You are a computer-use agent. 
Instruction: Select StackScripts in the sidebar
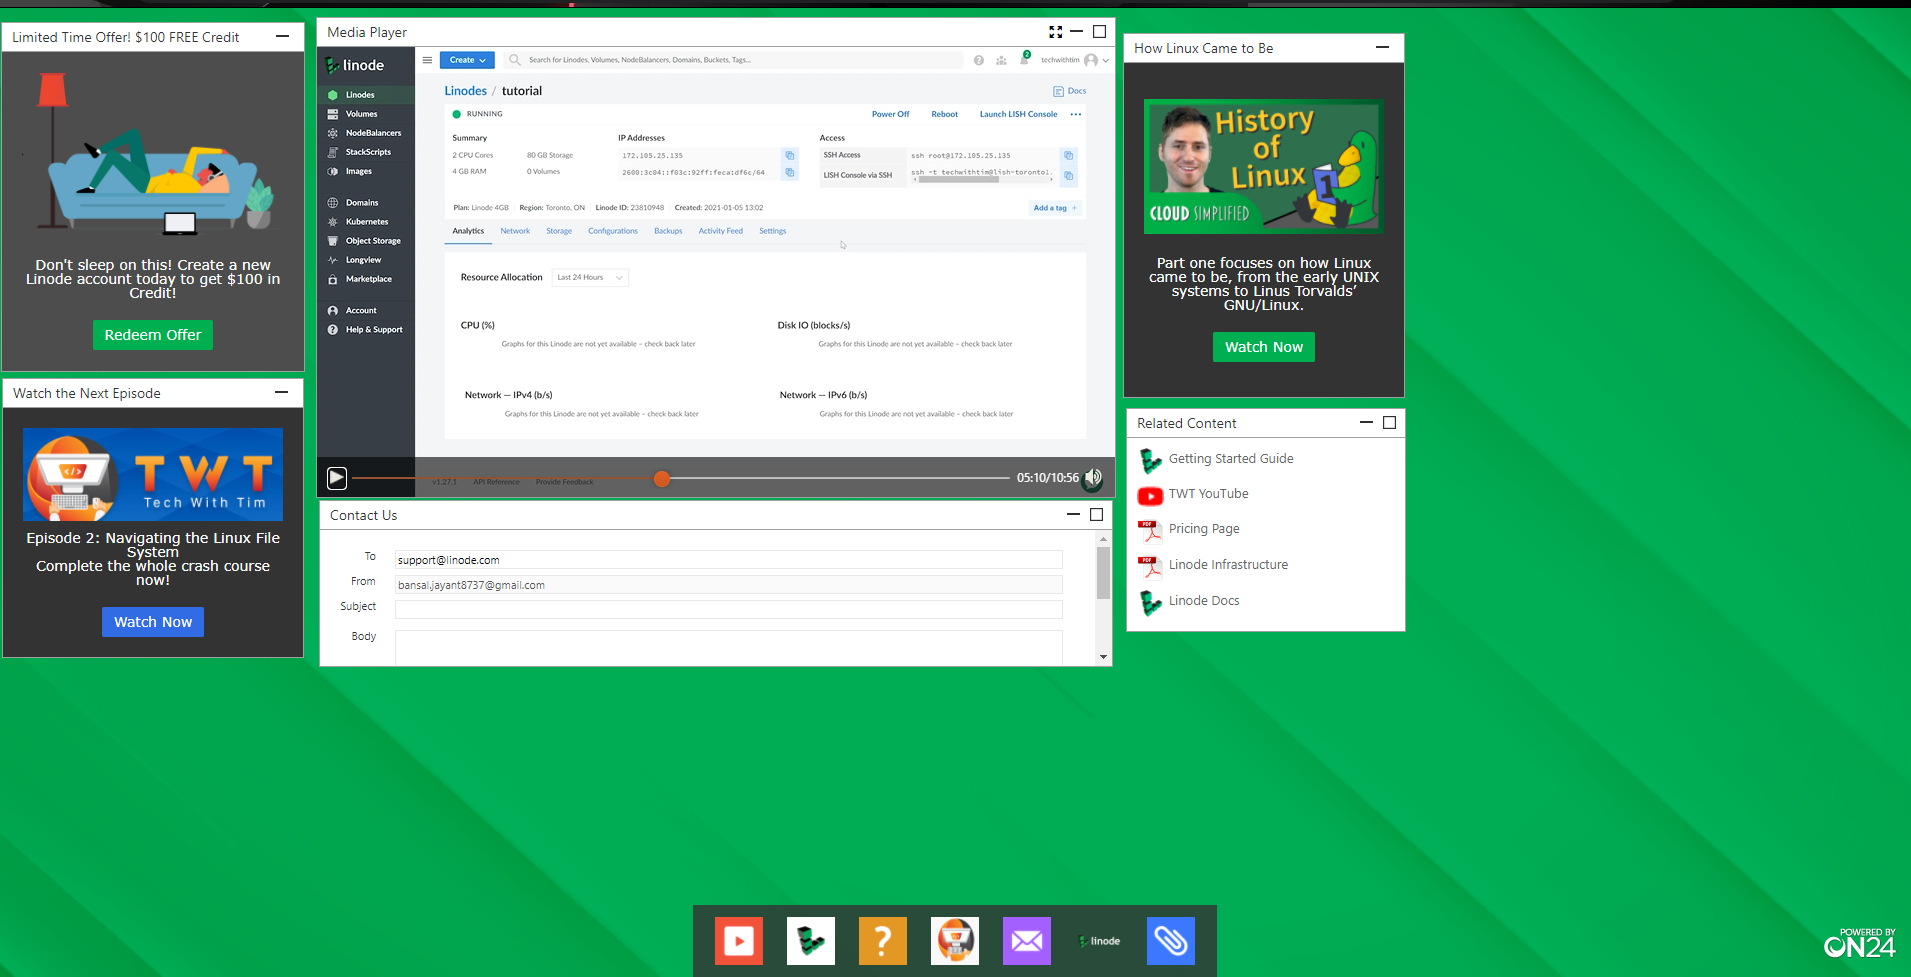pyautogui.click(x=366, y=152)
